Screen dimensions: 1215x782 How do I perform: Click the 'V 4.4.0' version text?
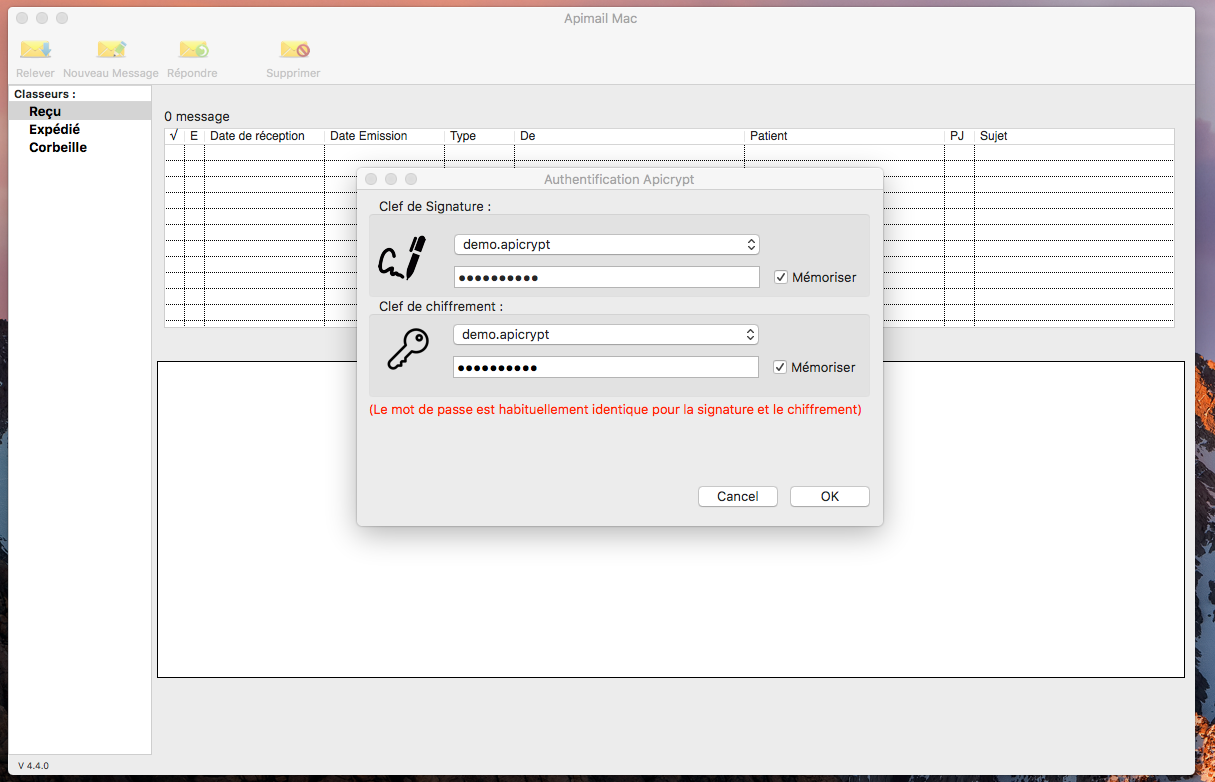33,765
